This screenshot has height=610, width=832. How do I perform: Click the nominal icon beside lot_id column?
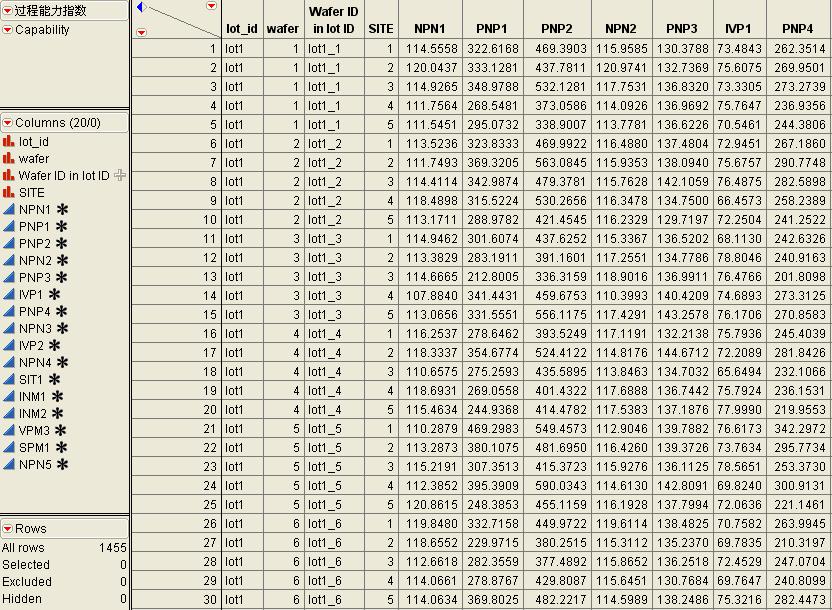(8, 142)
